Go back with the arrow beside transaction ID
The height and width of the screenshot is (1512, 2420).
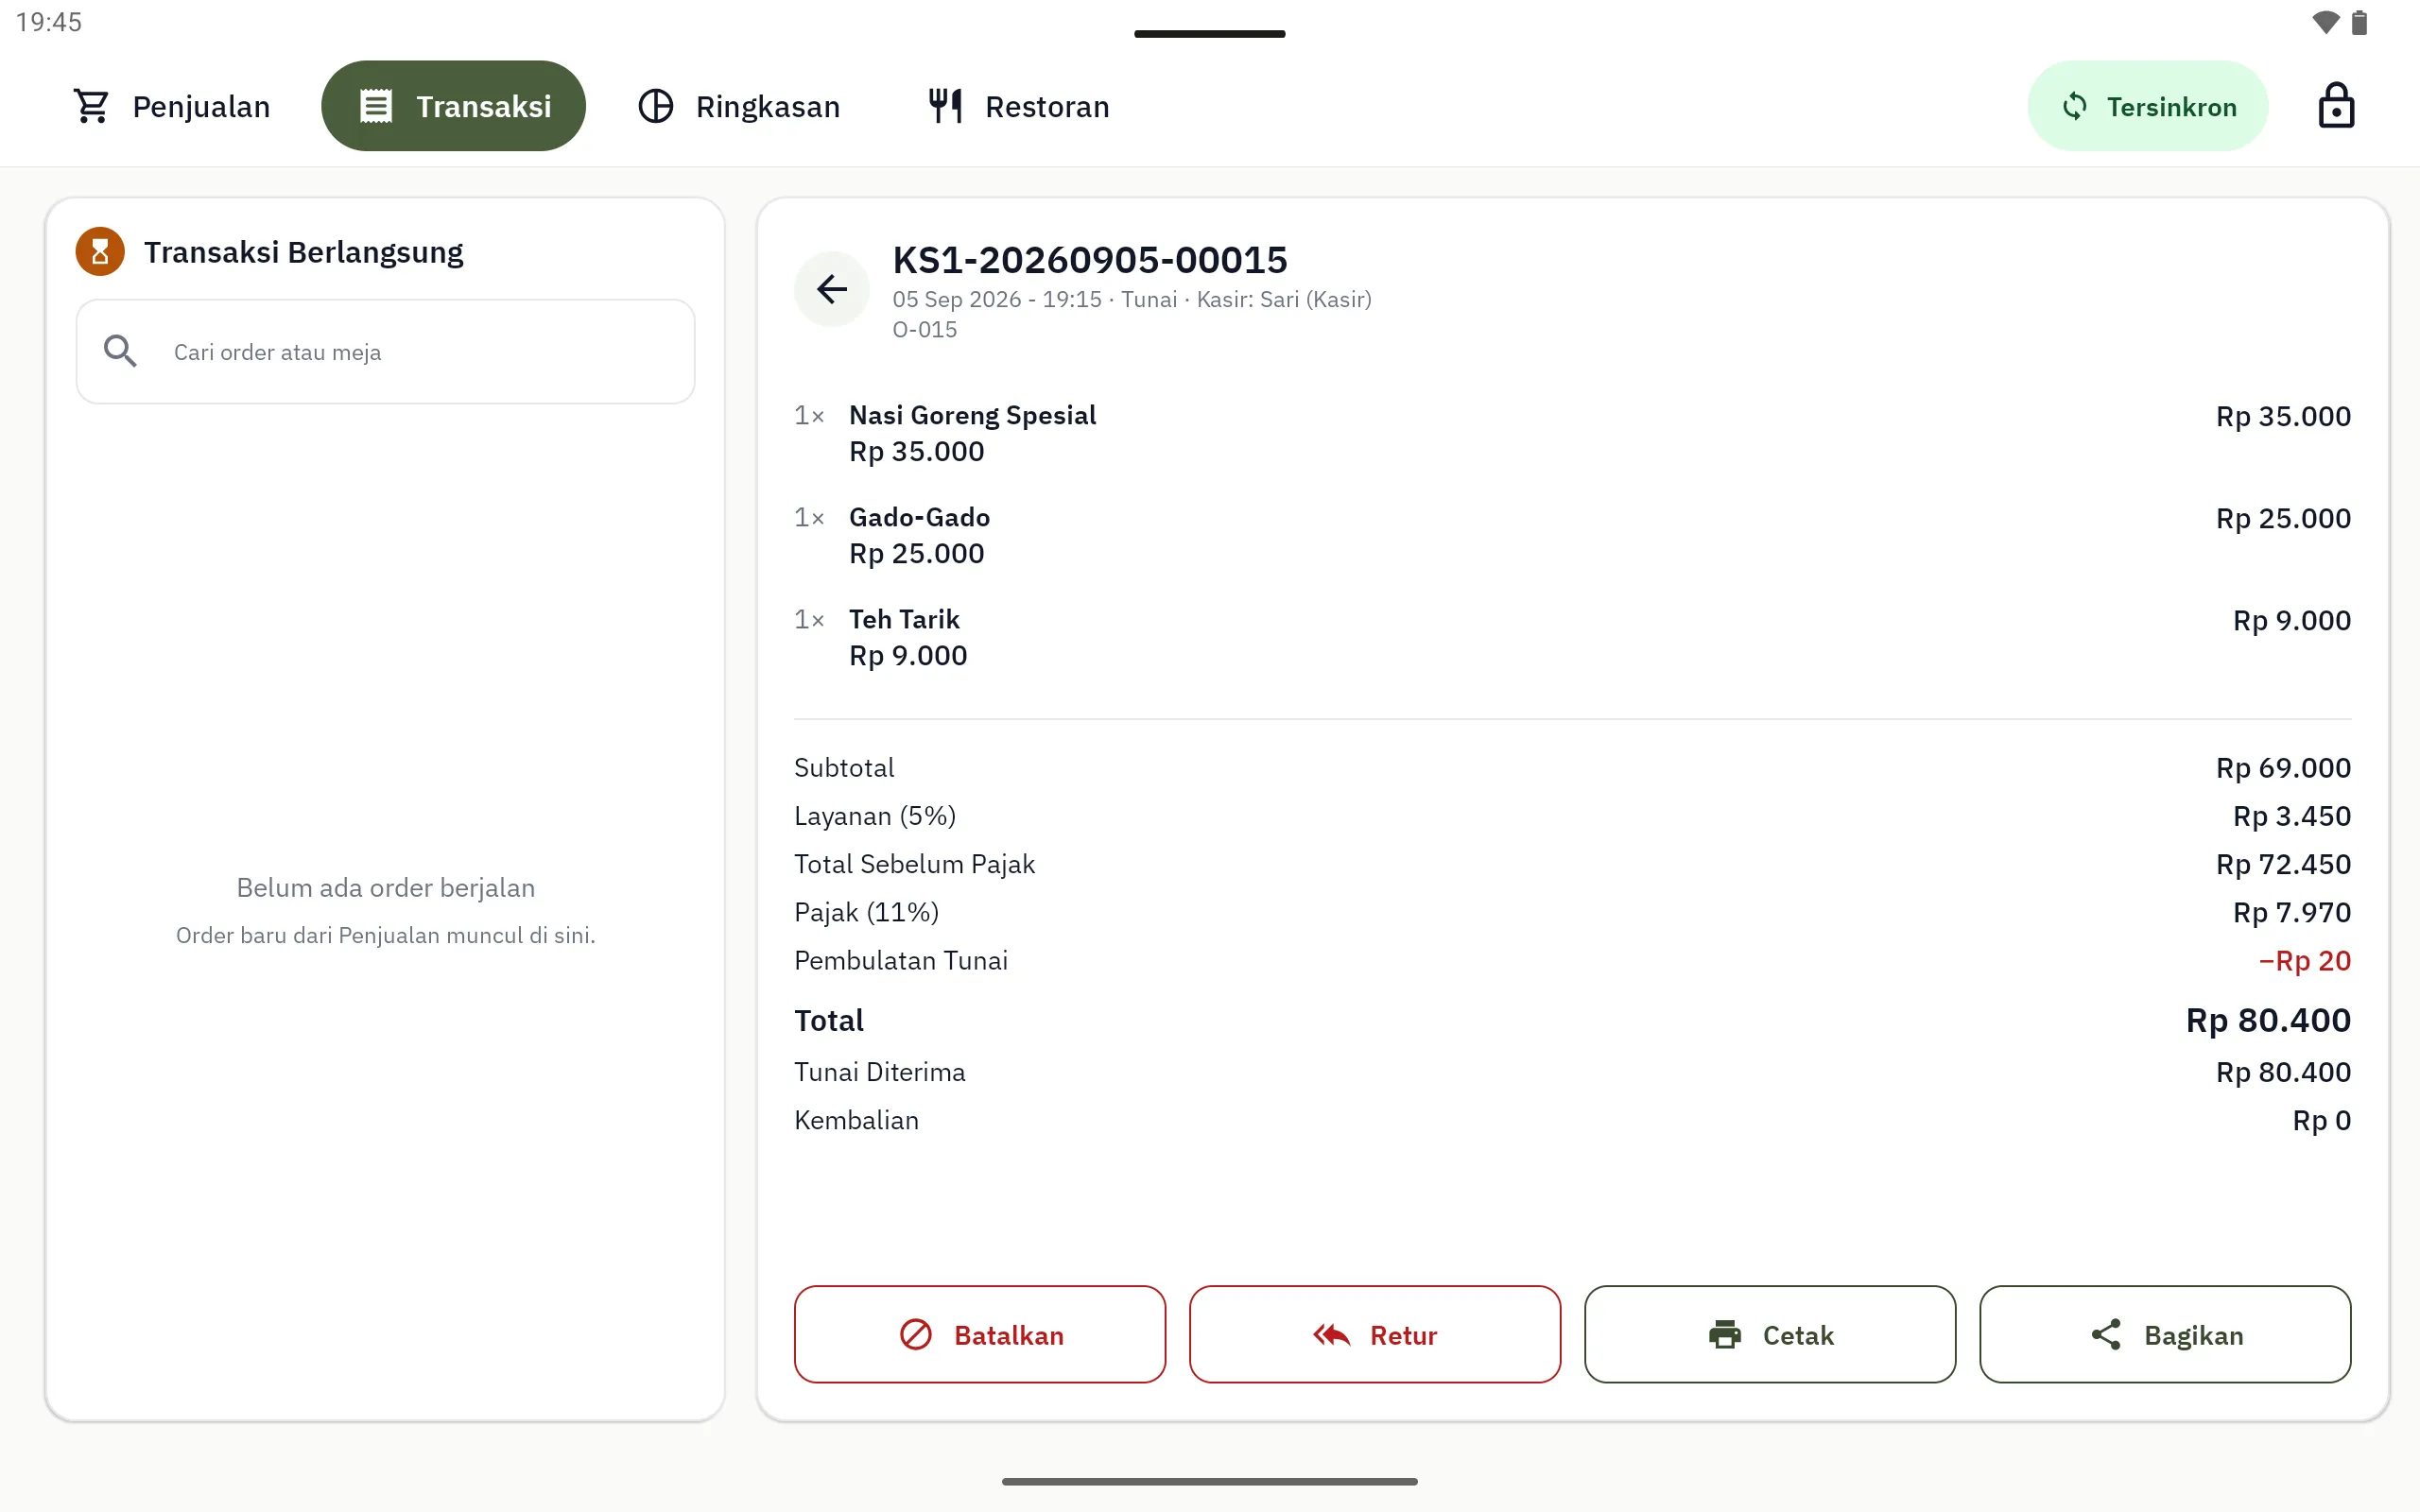832,289
